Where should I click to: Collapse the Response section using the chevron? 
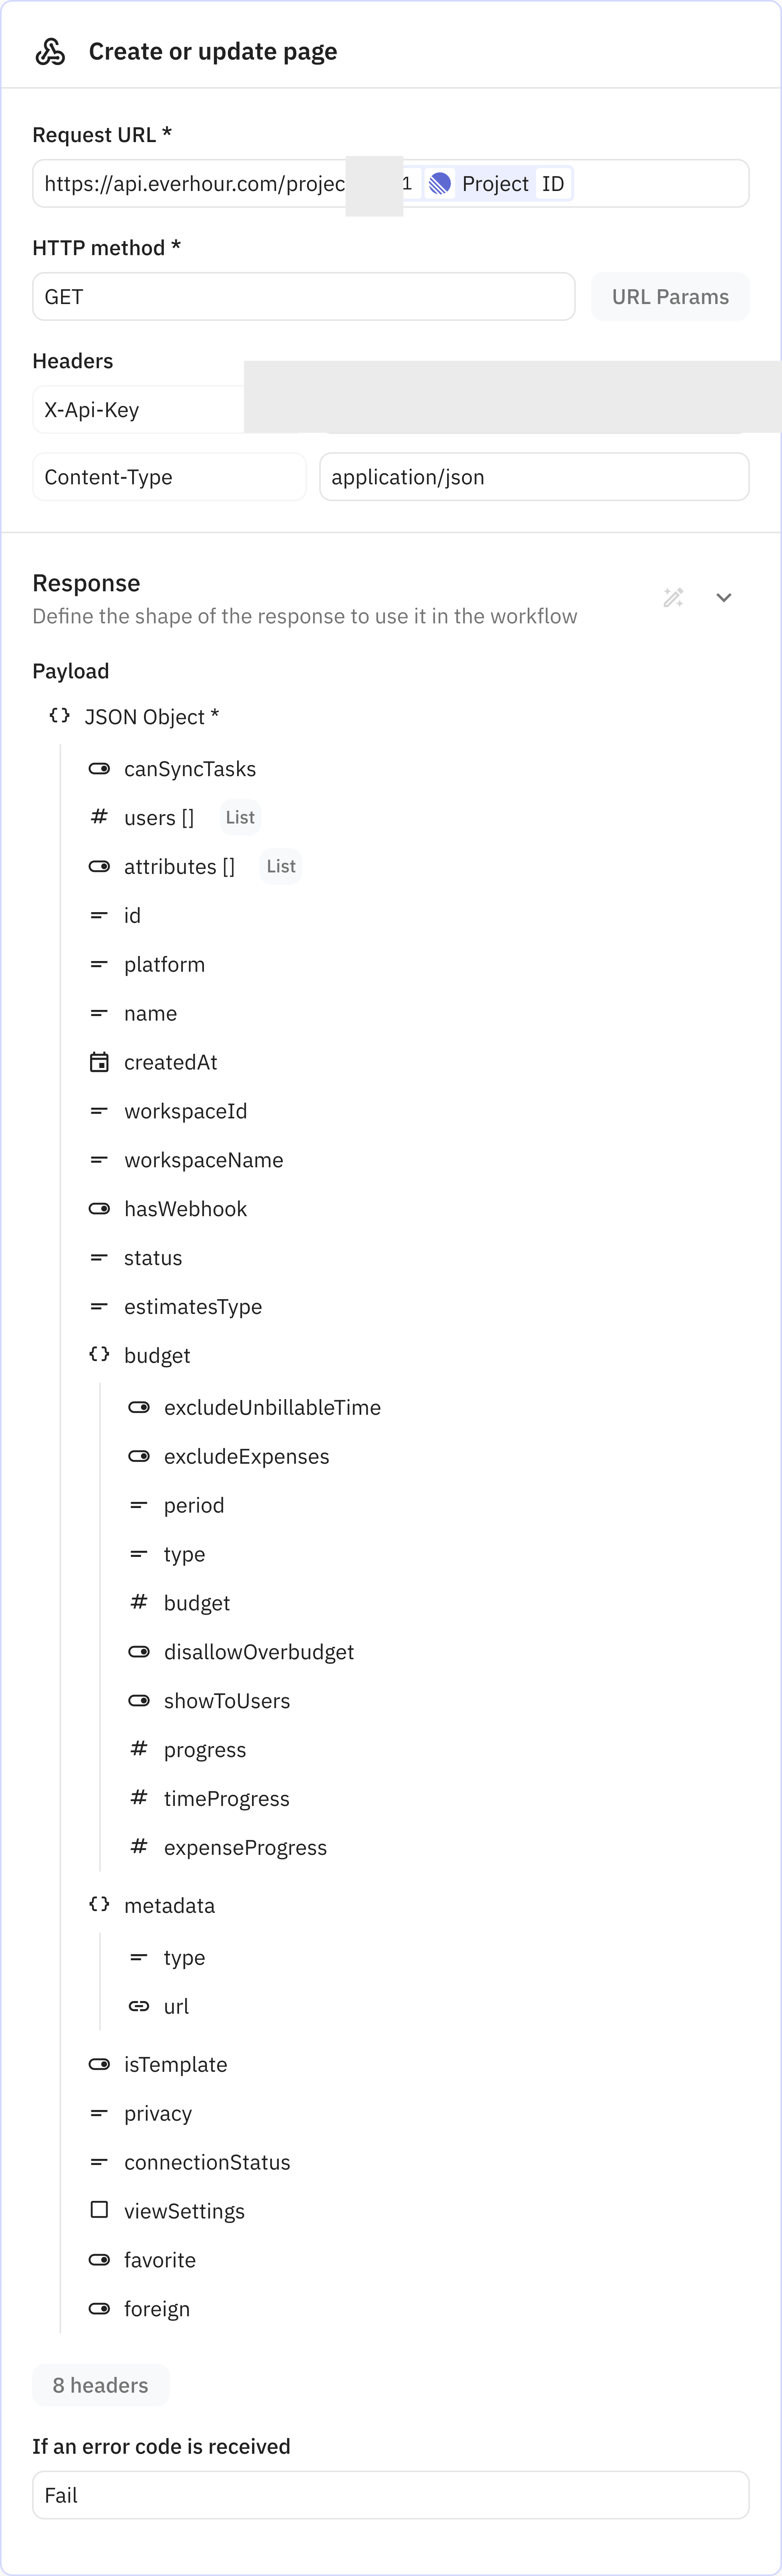[724, 597]
